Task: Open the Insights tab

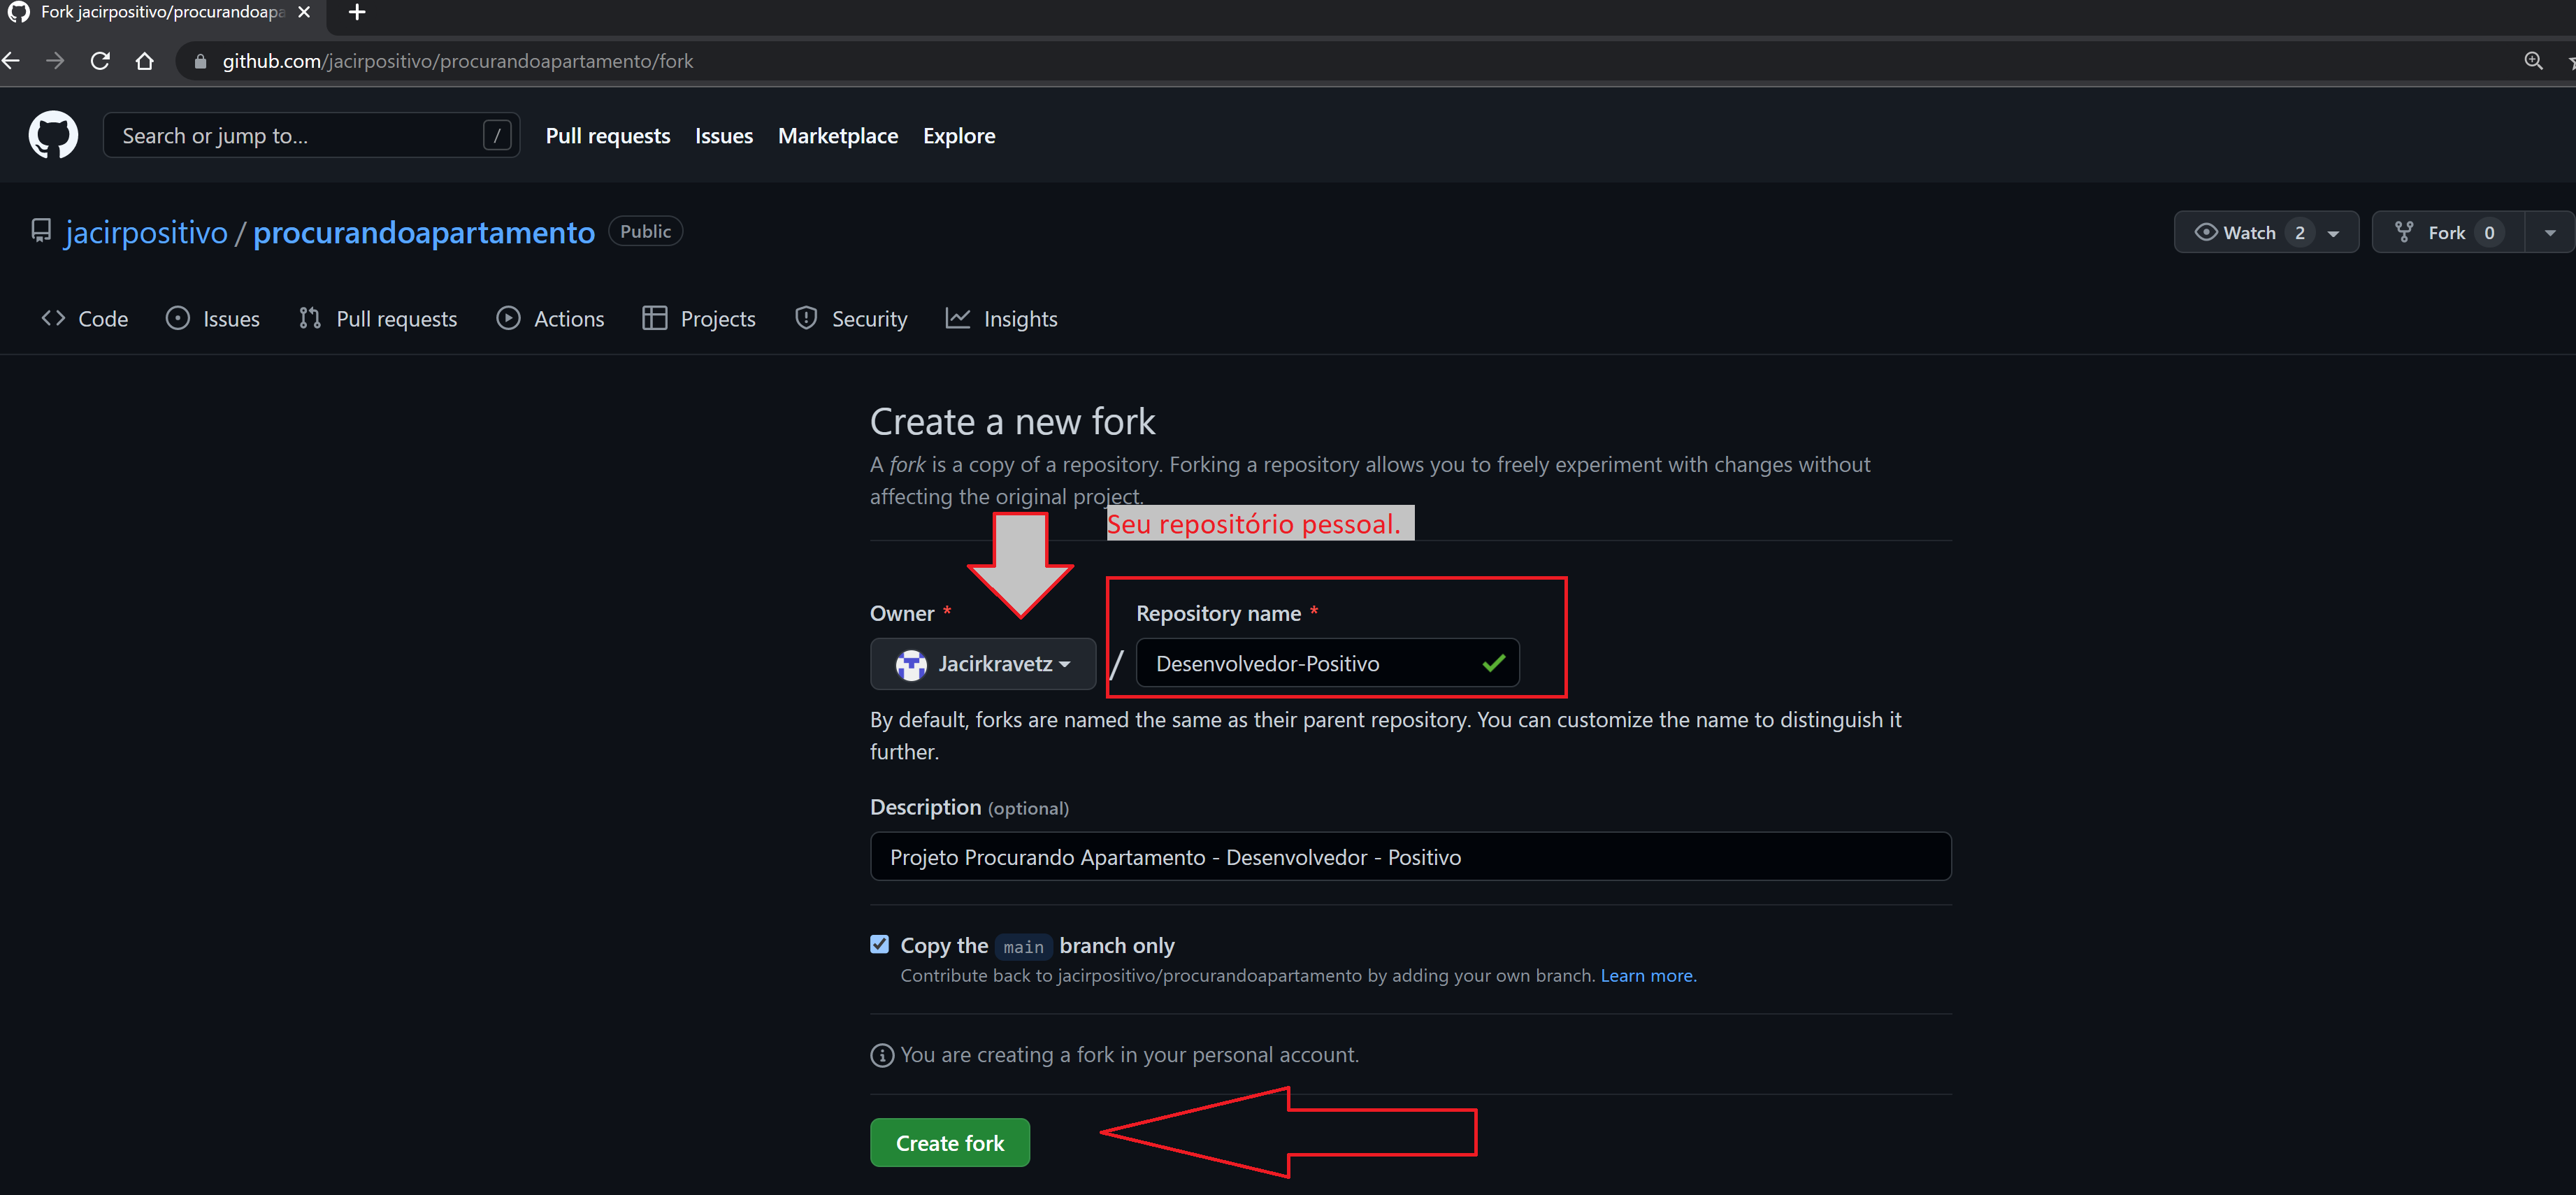Action: click(x=1001, y=319)
